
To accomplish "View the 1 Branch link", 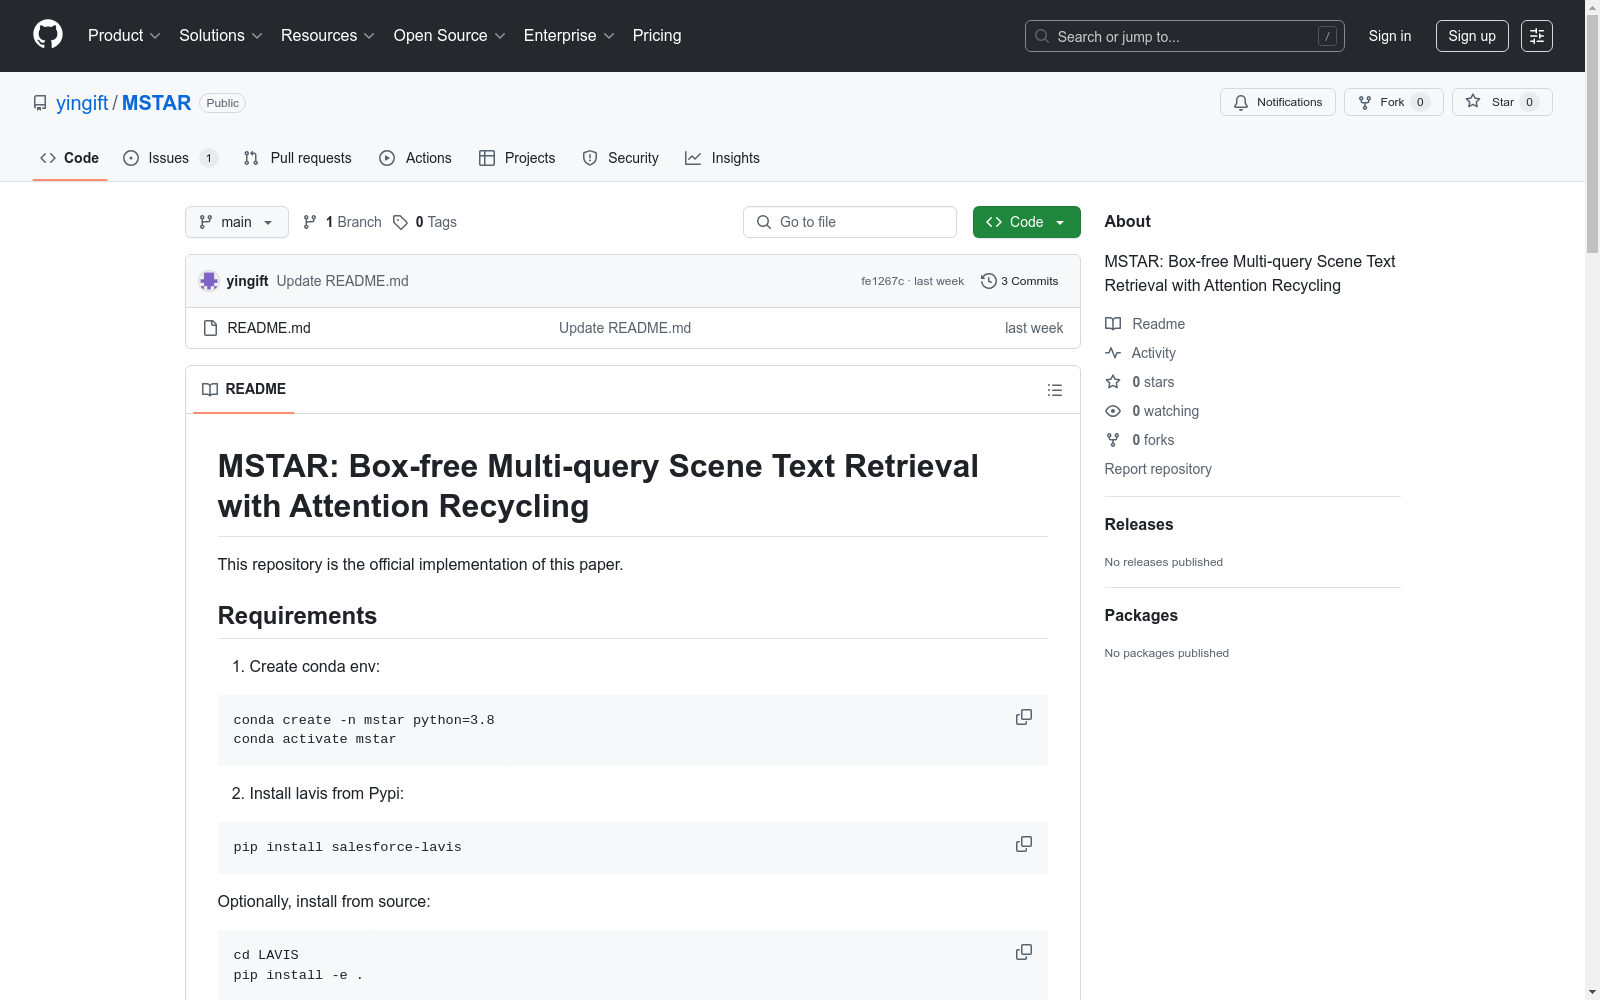I will (x=342, y=222).
